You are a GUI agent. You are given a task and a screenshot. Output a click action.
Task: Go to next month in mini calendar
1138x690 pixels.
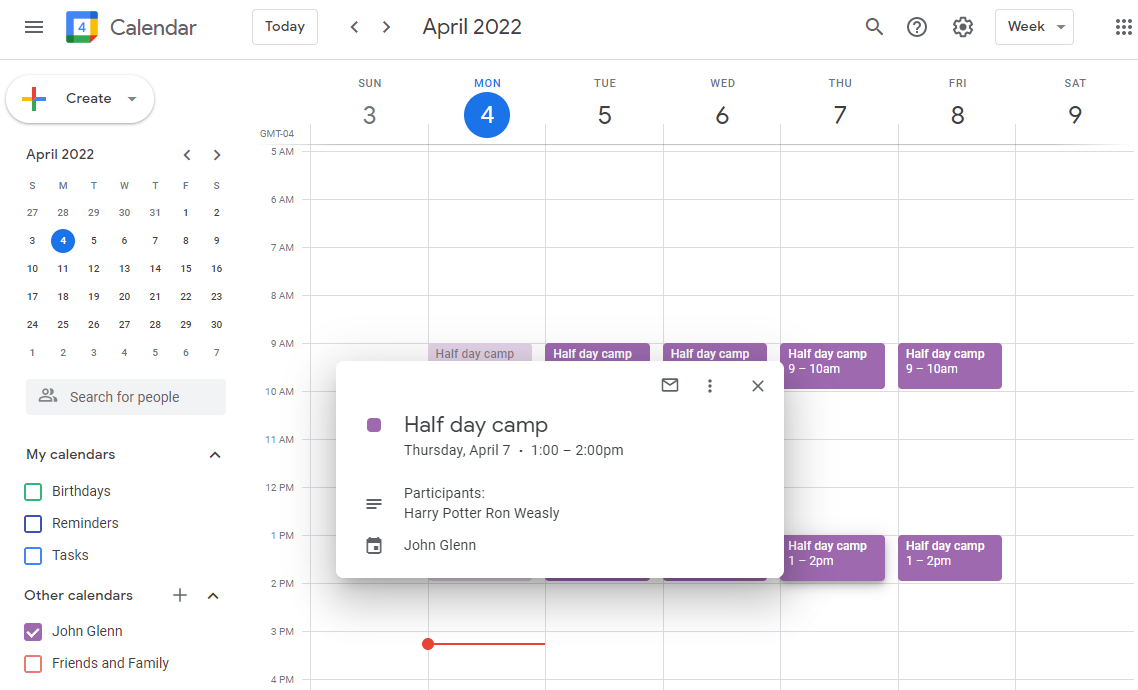tap(216, 155)
